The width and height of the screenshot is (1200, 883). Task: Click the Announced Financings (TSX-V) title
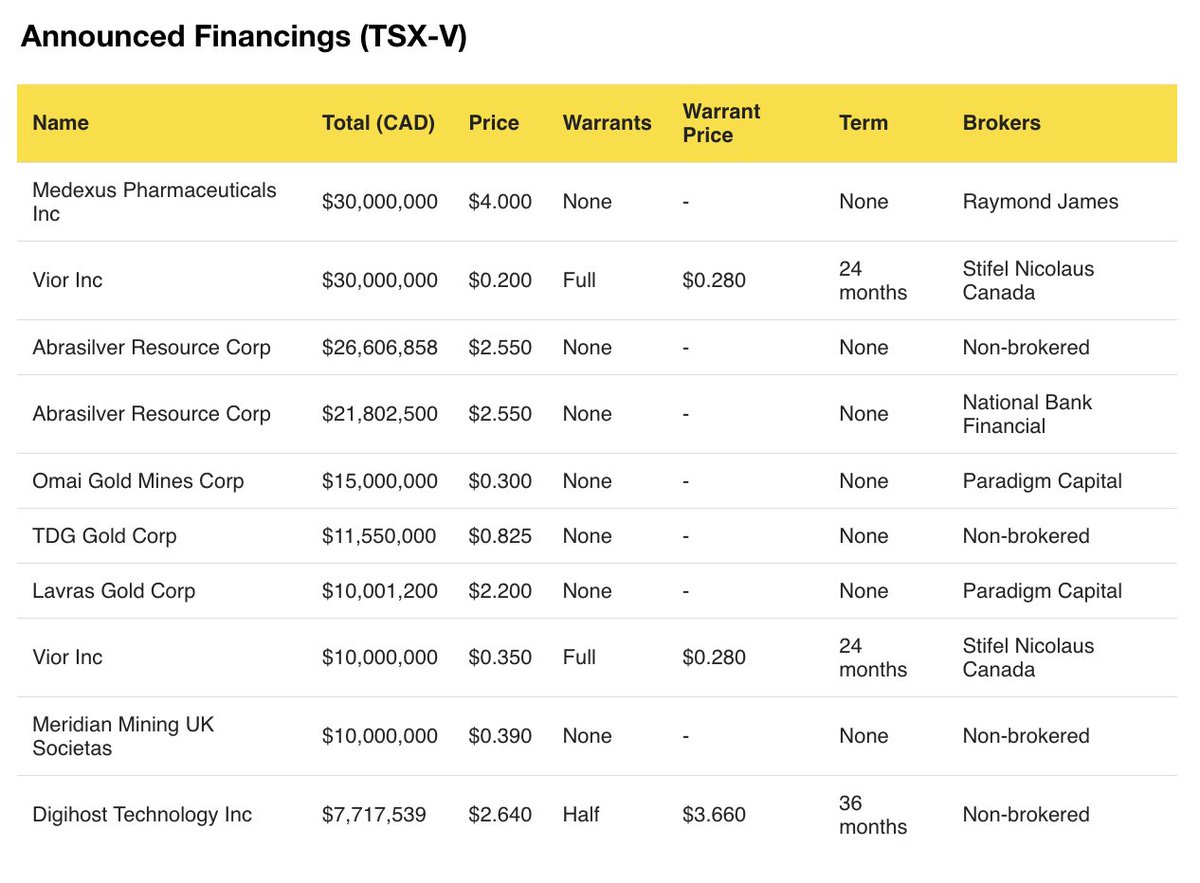[x=244, y=37]
